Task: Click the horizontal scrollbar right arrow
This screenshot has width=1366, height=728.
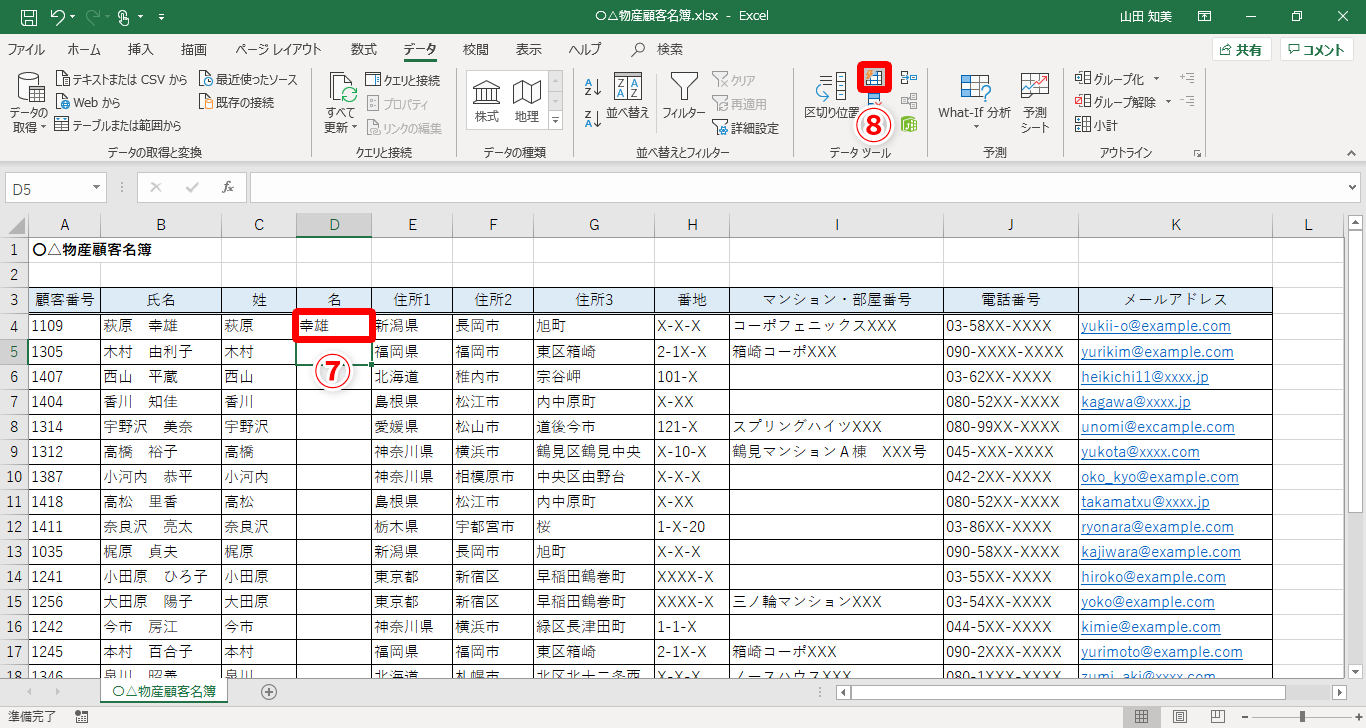Action: coord(1340,692)
